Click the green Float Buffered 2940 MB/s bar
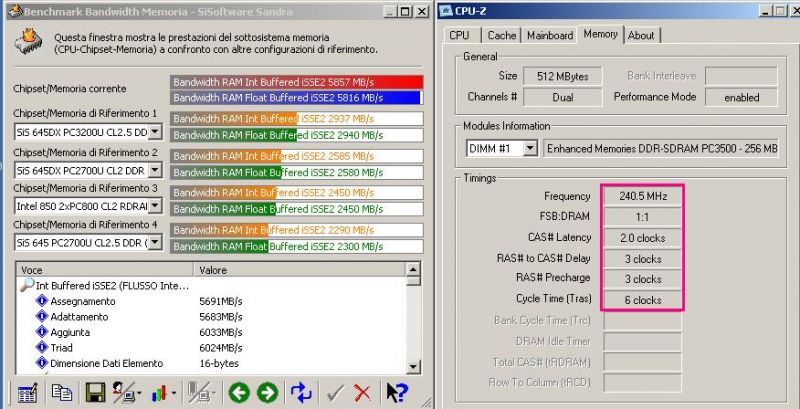This screenshot has height=409, width=800. 296,135
